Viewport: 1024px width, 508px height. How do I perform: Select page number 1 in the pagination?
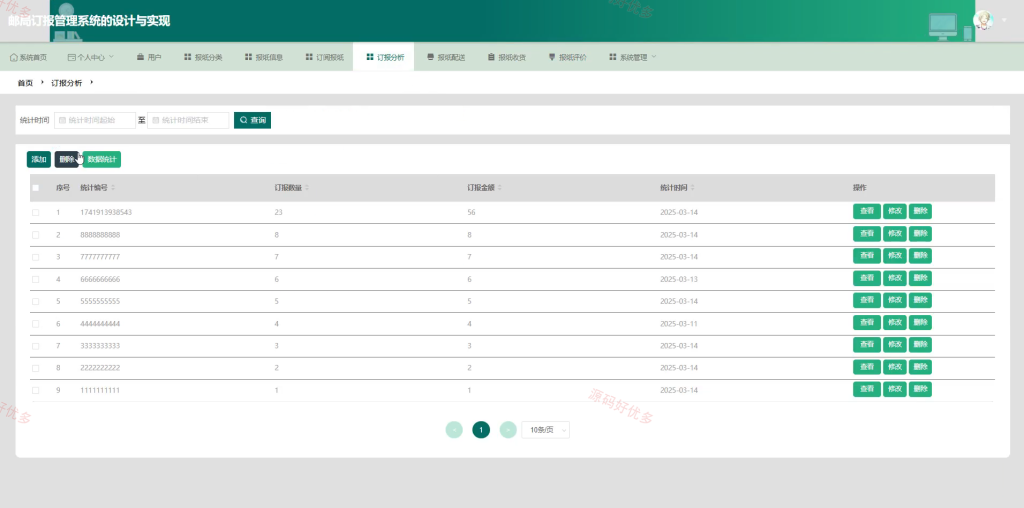[481, 430]
